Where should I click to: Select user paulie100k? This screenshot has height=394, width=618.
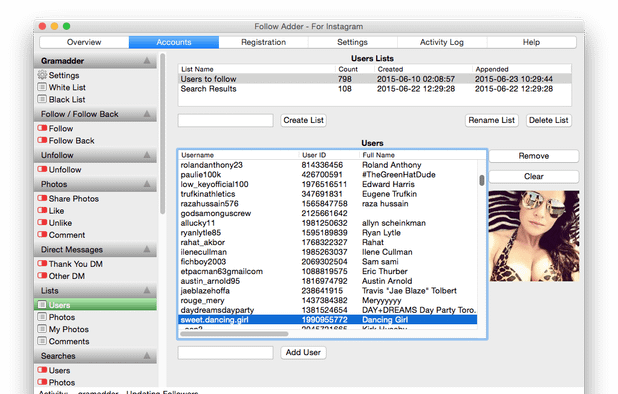click(328, 175)
